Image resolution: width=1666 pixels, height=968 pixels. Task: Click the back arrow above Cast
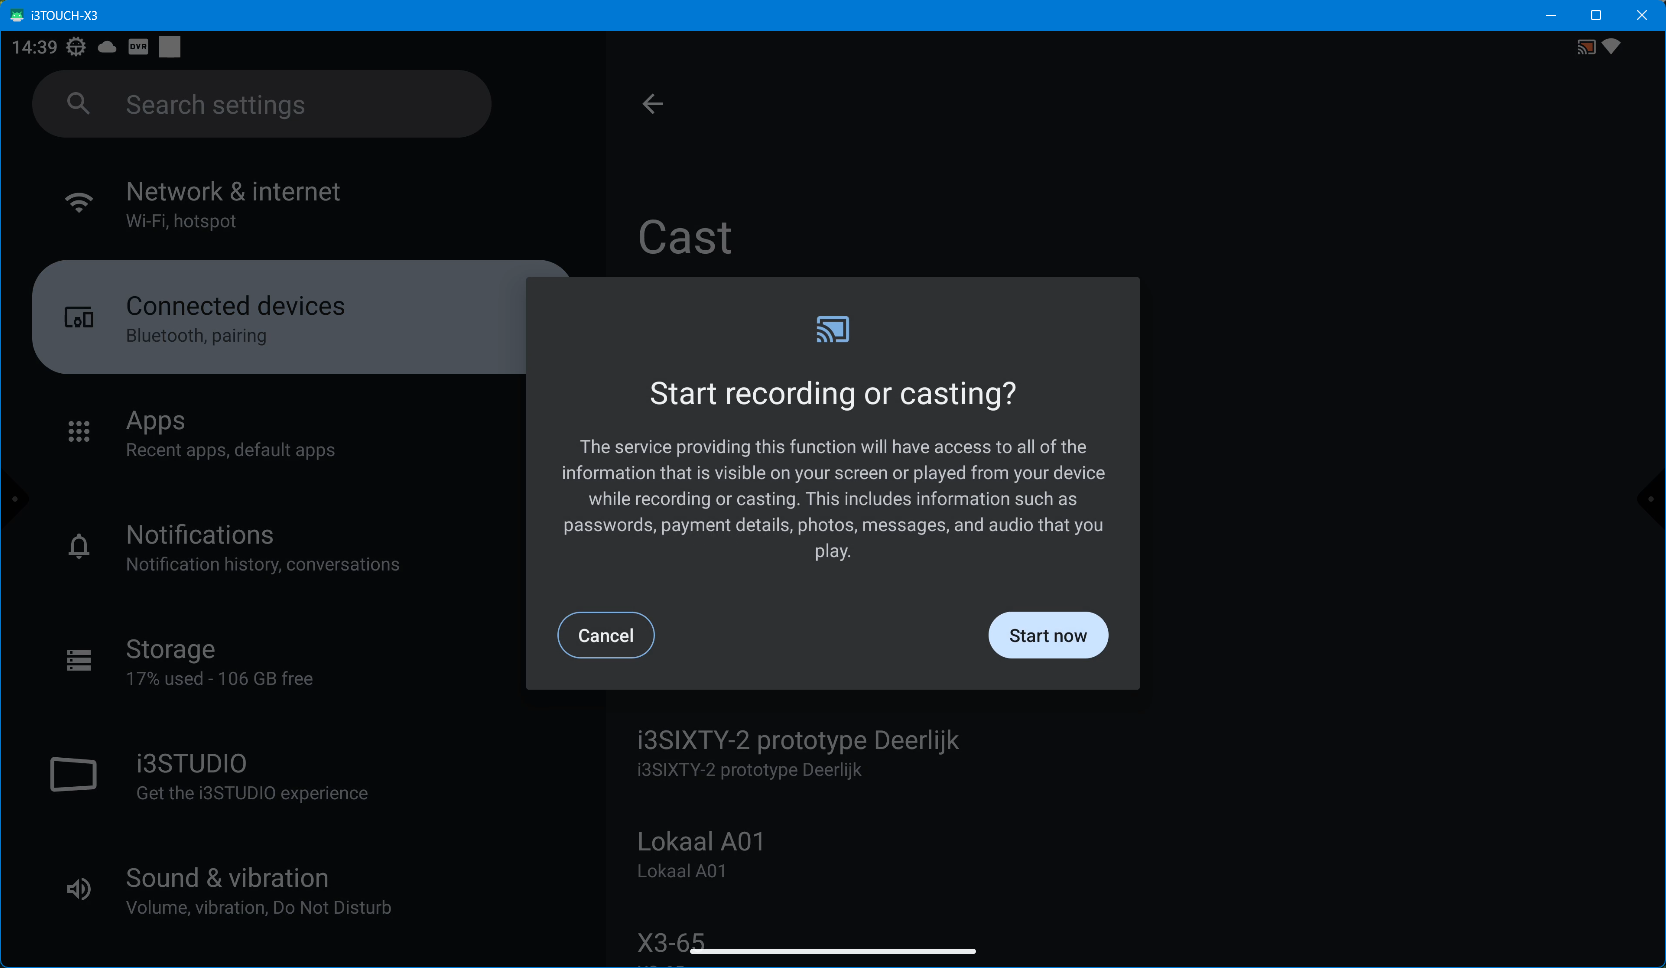click(x=652, y=104)
